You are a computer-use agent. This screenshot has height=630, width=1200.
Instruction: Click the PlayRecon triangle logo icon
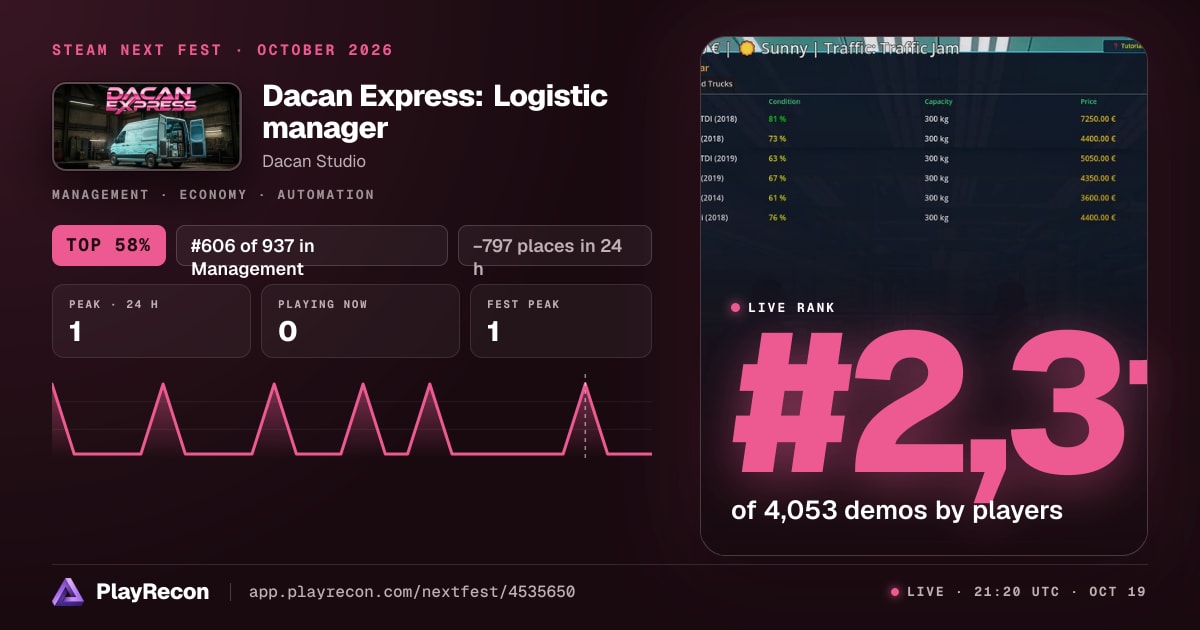(68, 592)
